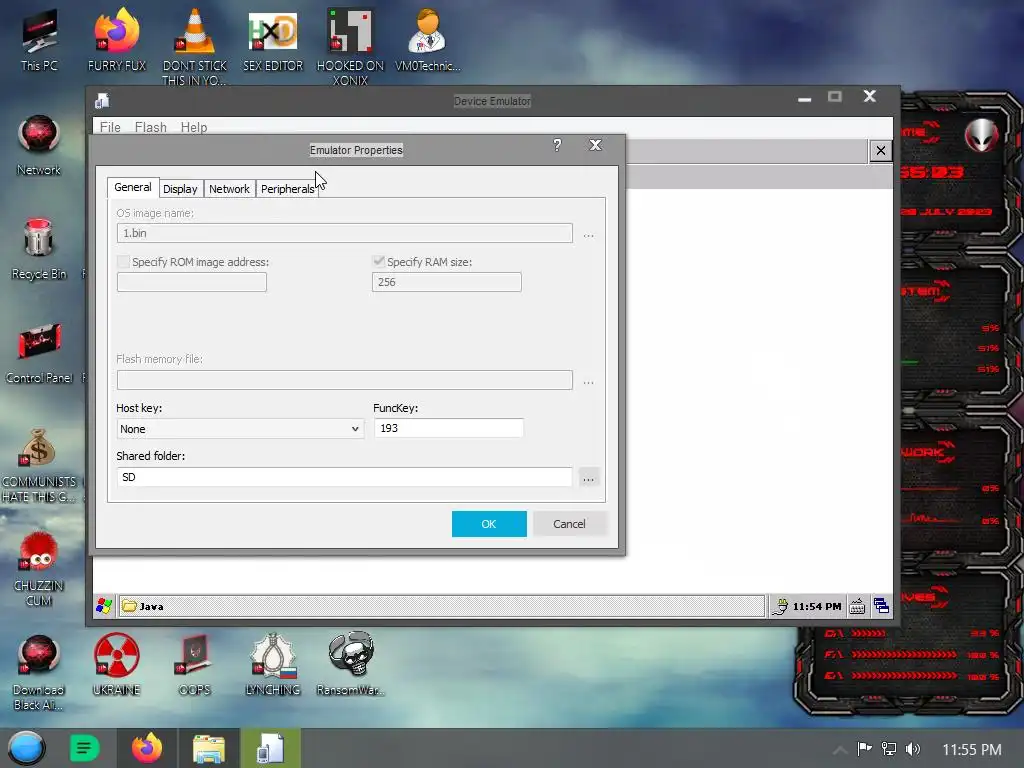The width and height of the screenshot is (1024, 768).
Task: Browse for Flash memory file
Action: click(x=588, y=381)
